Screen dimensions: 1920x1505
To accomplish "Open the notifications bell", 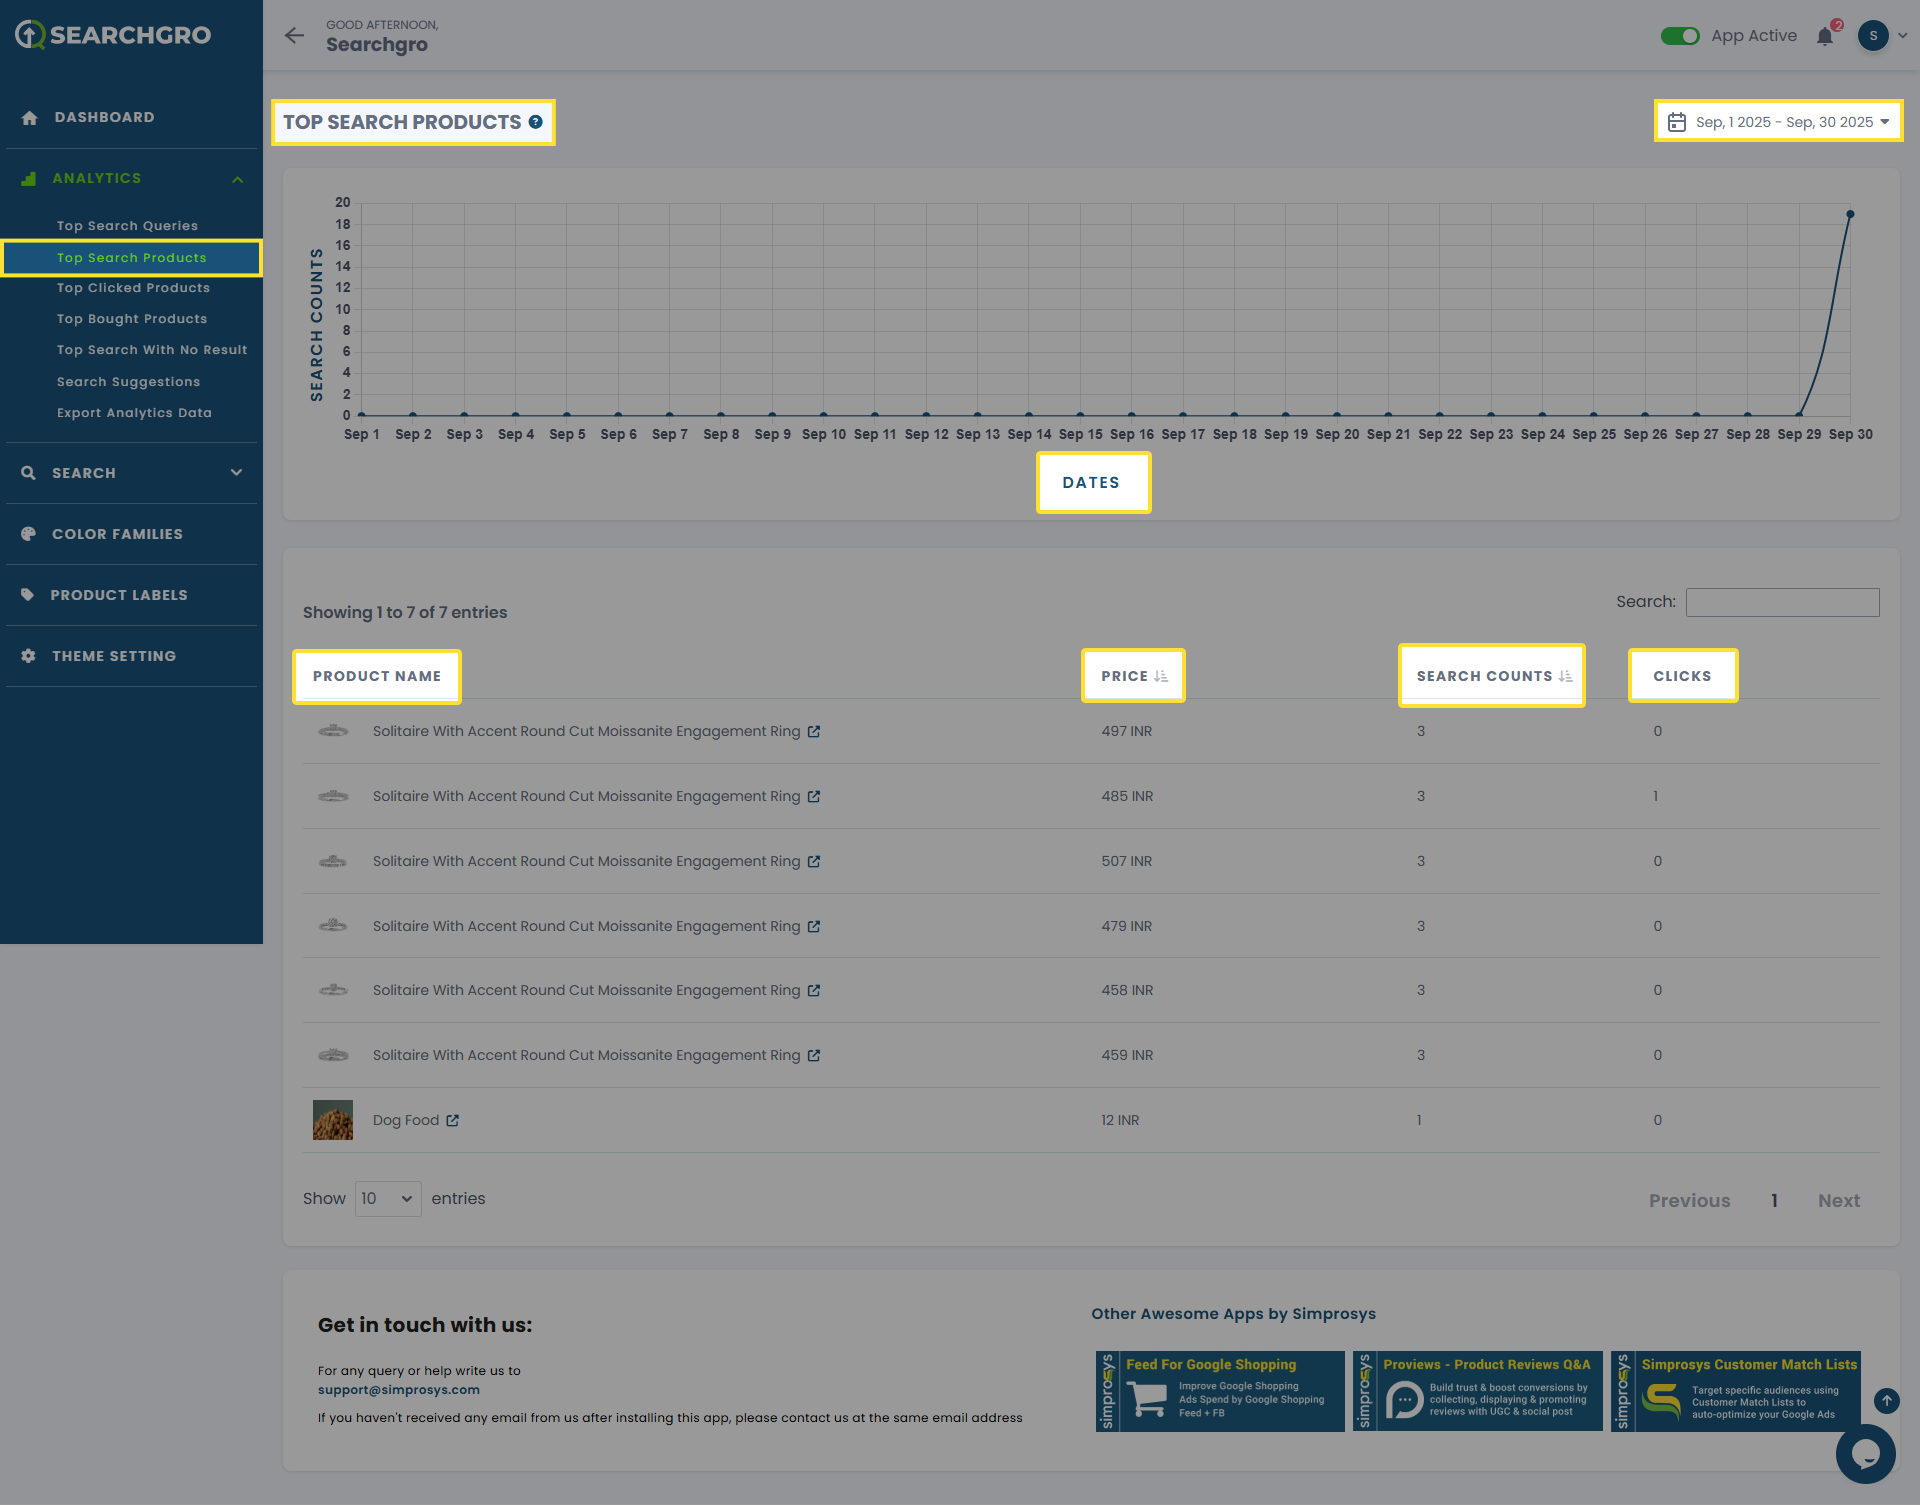I will click(1825, 37).
